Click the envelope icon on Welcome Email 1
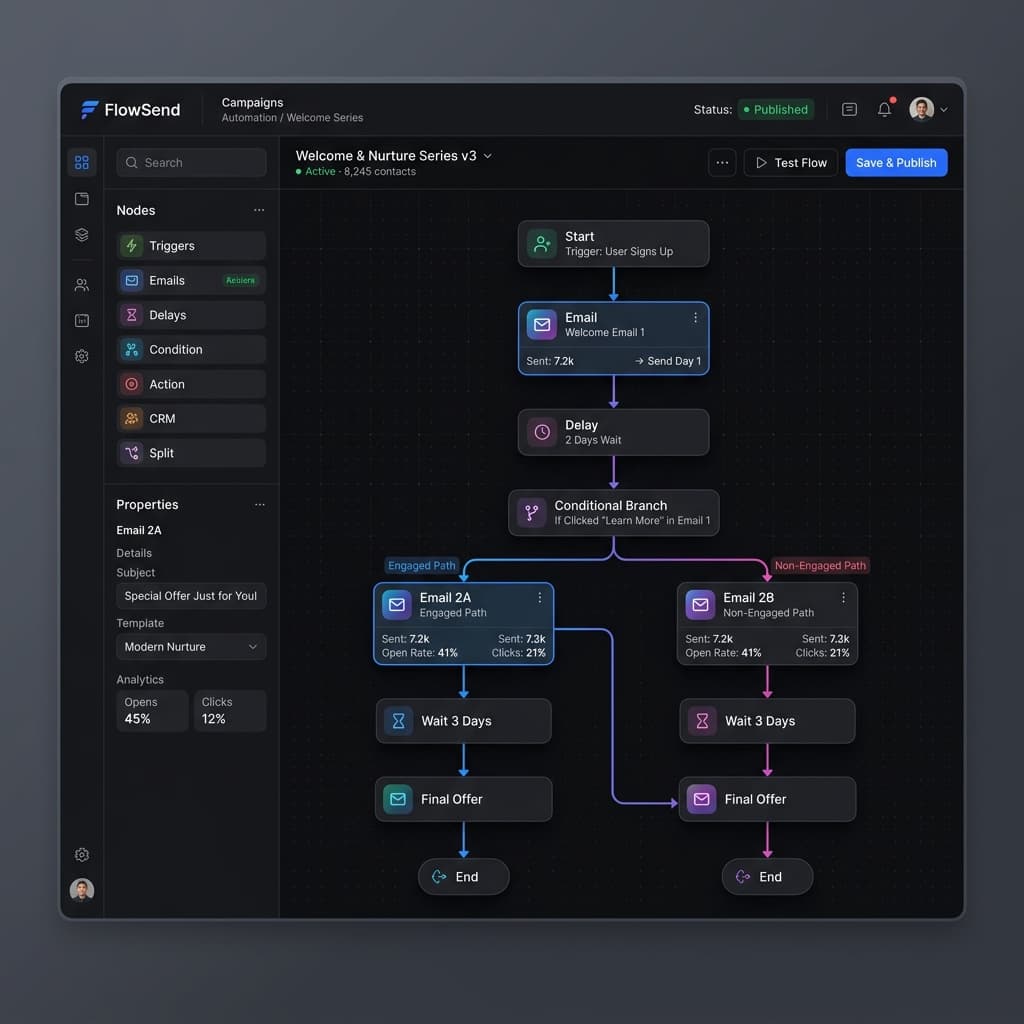Image resolution: width=1024 pixels, height=1024 pixels. pos(542,325)
